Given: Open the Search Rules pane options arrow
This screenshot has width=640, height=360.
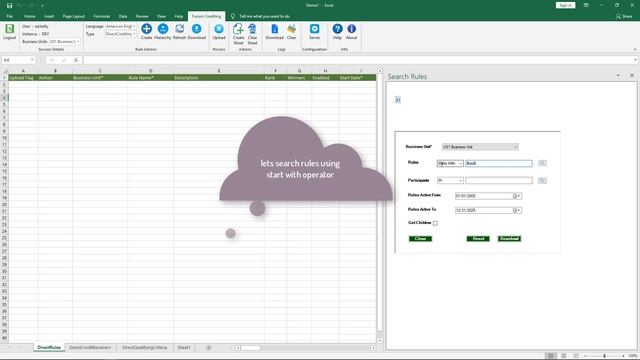Looking at the screenshot, I should (x=618, y=76).
